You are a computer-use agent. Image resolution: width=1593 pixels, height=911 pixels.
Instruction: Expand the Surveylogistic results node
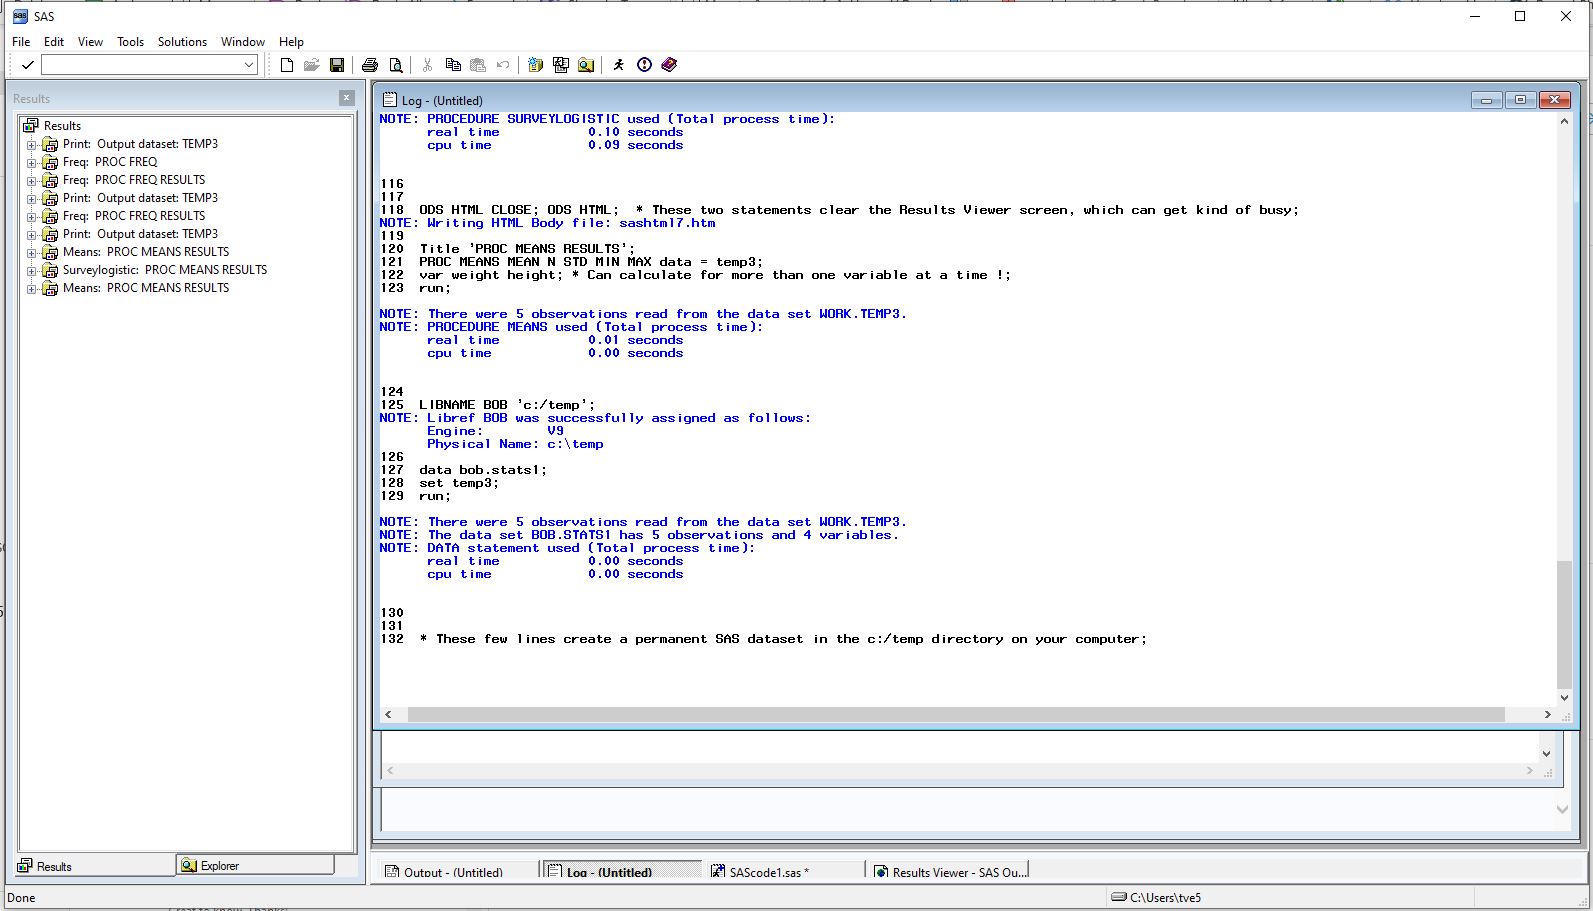click(x=31, y=271)
